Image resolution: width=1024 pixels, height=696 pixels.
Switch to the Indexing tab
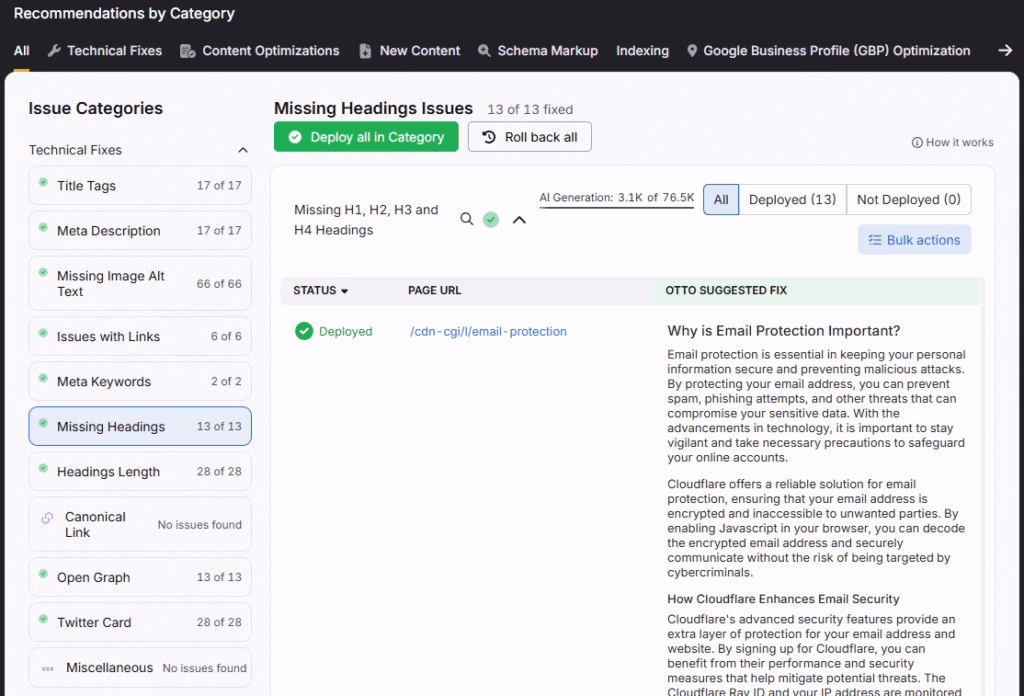642,50
